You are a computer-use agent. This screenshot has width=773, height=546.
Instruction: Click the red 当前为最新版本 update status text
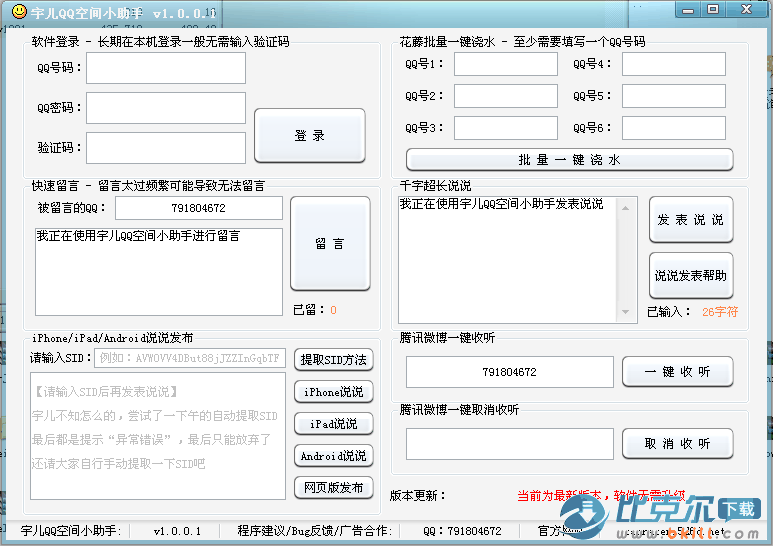(x=601, y=495)
